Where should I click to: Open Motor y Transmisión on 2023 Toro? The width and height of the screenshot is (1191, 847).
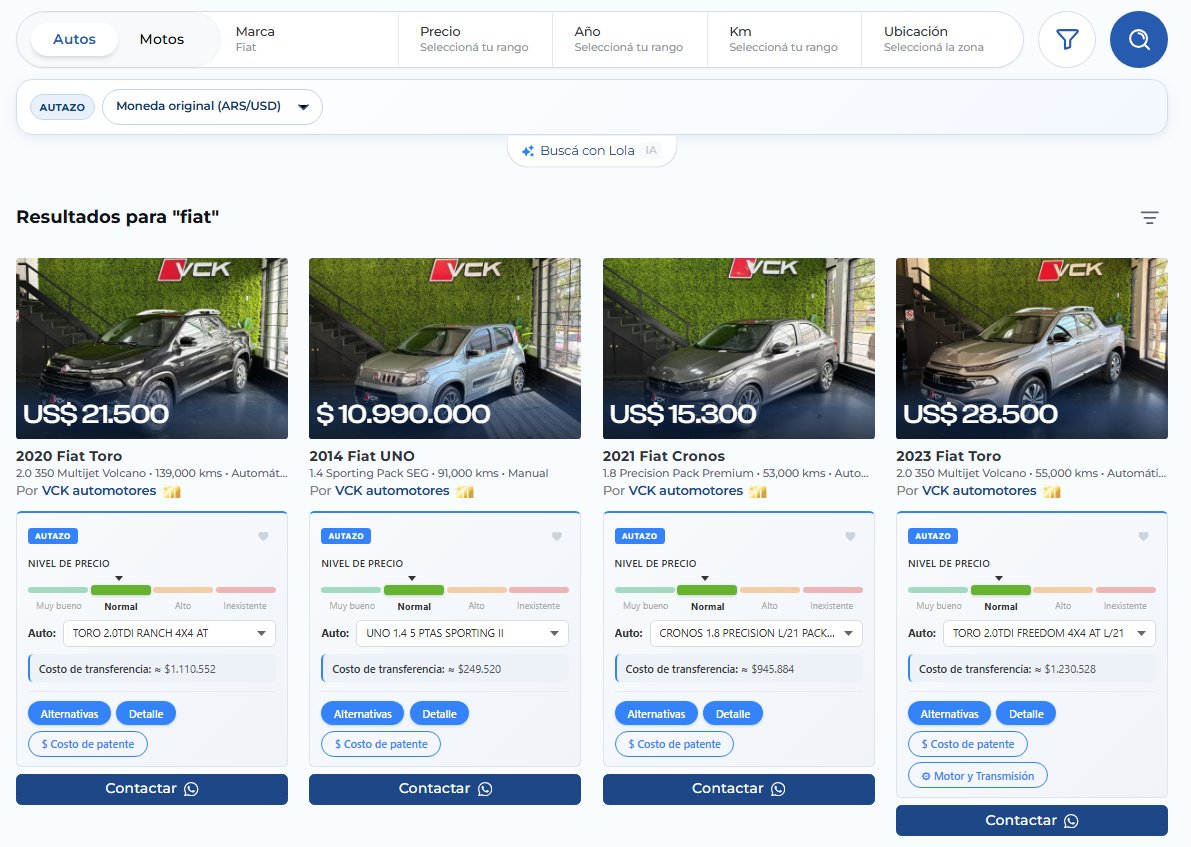click(x=978, y=776)
